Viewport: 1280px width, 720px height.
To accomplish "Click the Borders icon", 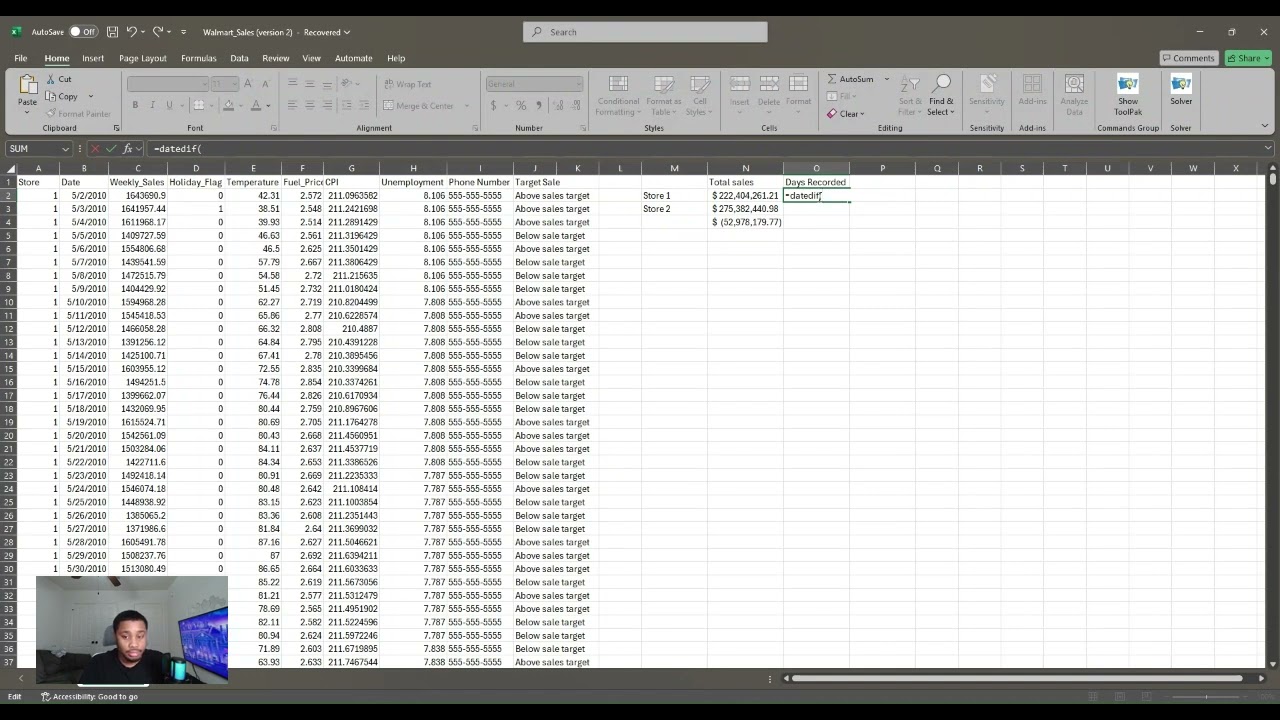I will coord(199,105).
